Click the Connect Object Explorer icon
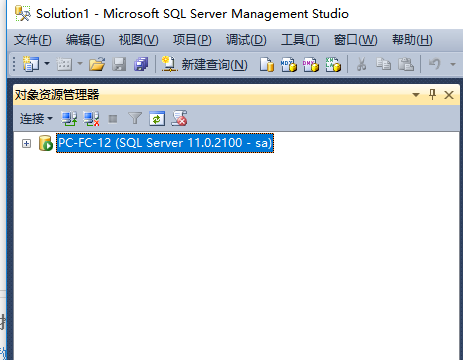This screenshot has height=360, width=463. point(69,118)
